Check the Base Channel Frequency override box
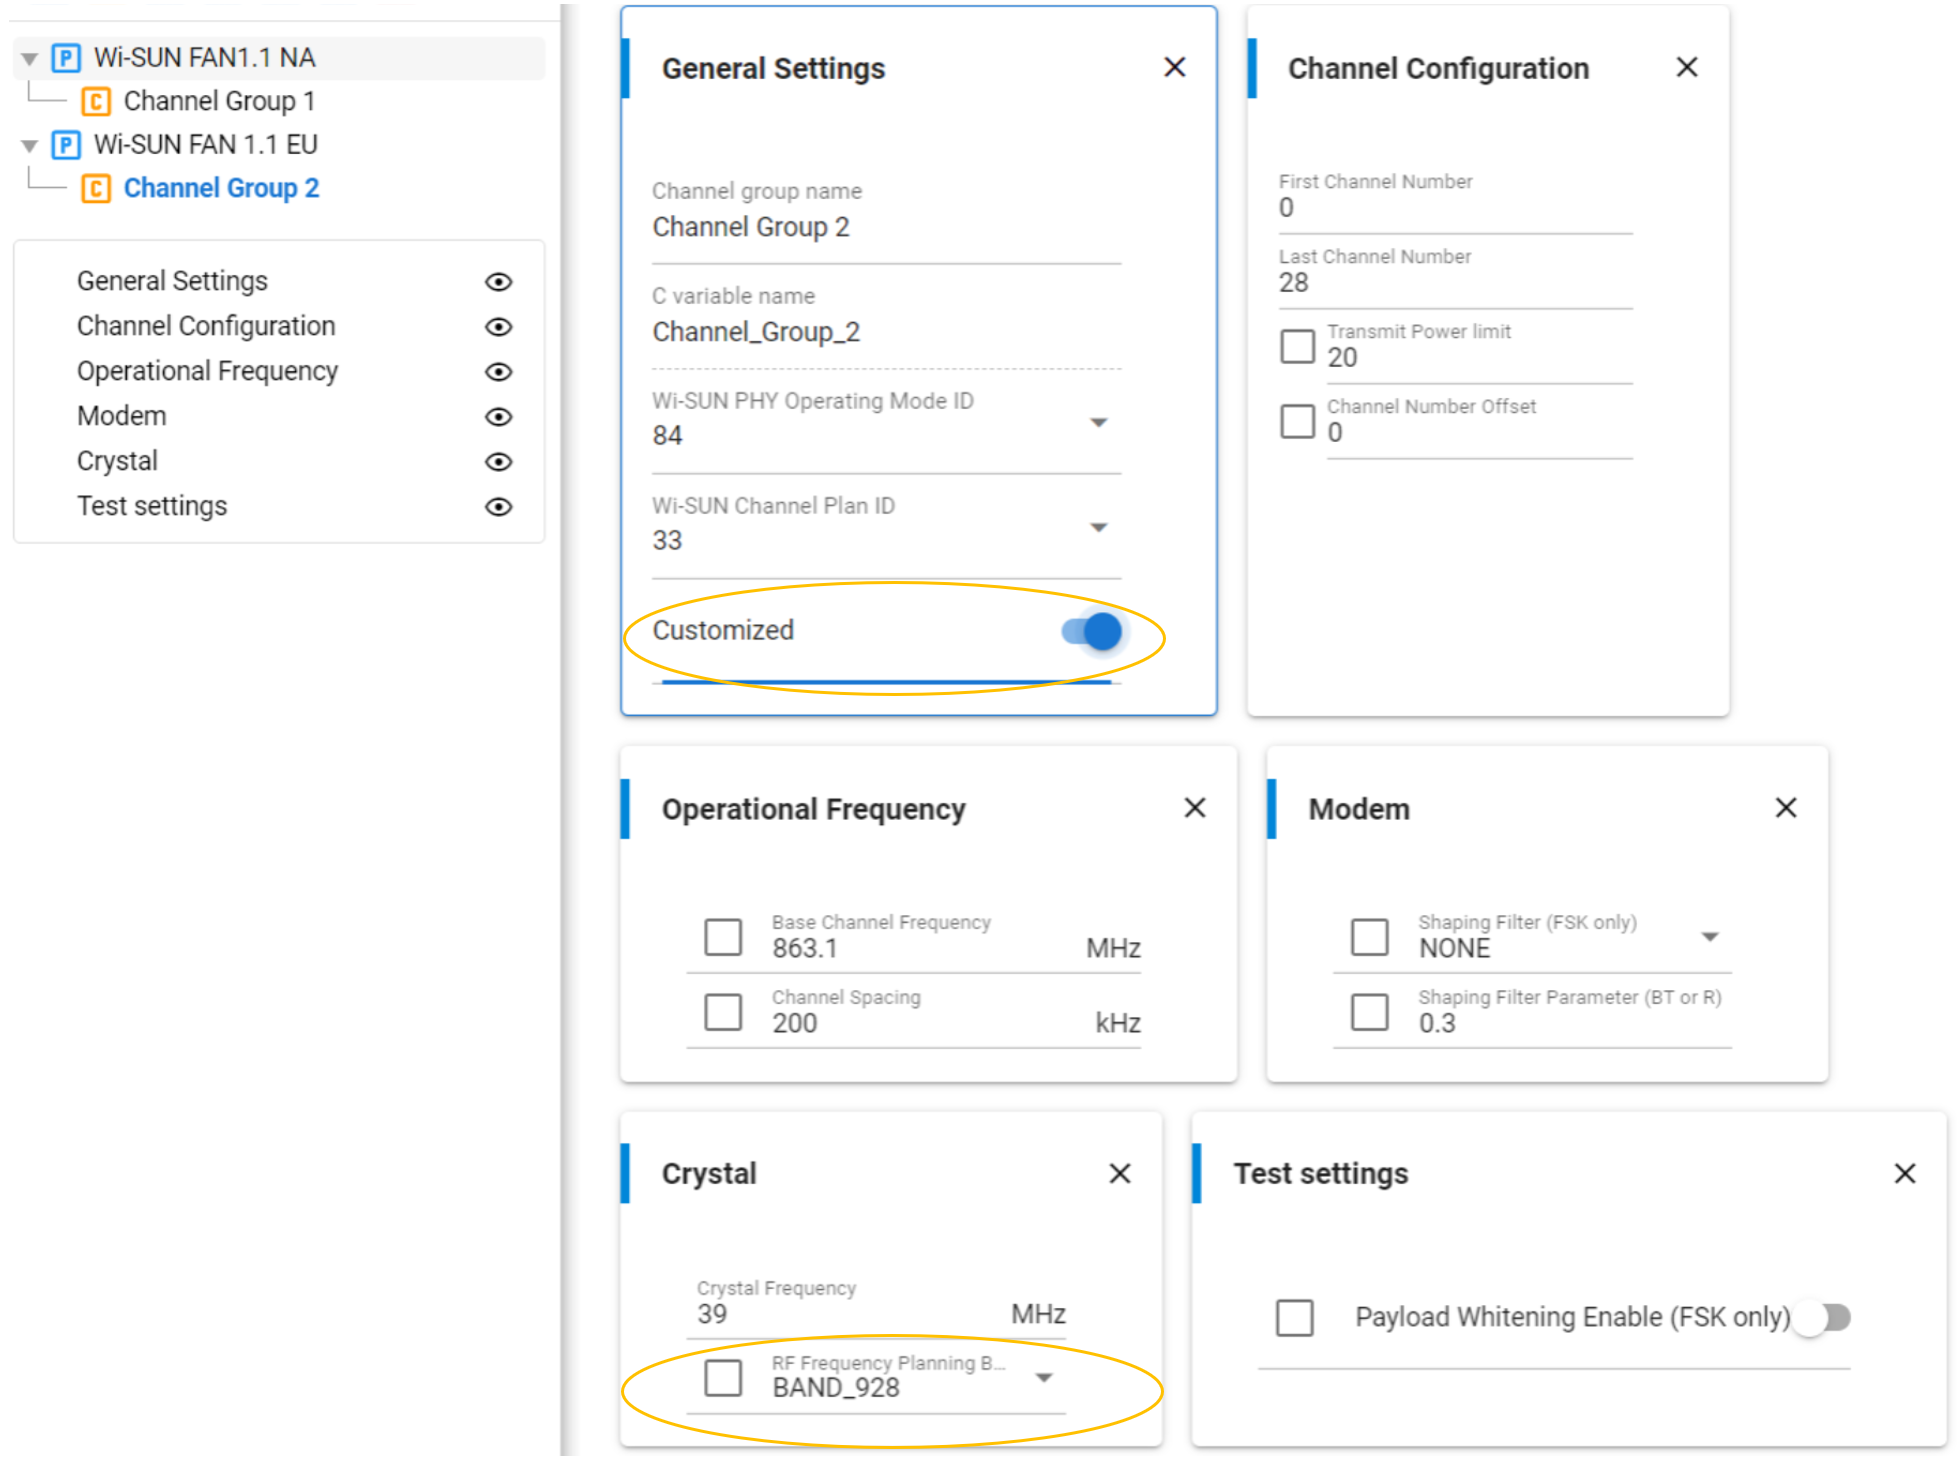Image resolution: width=1960 pixels, height=1458 pixels. pyautogui.click(x=723, y=937)
